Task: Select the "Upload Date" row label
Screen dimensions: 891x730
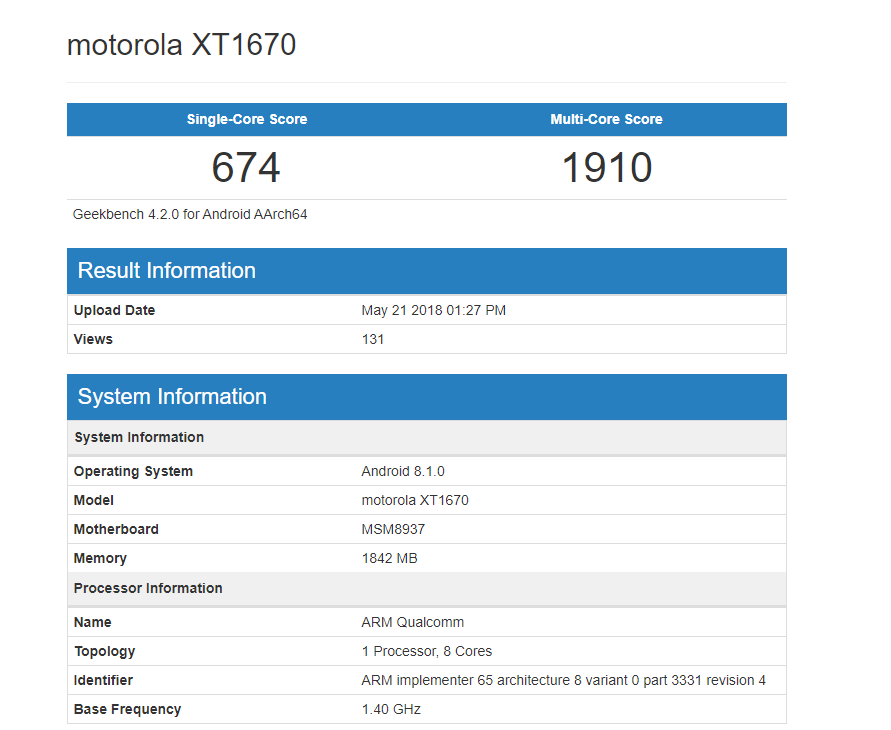Action: click(x=114, y=310)
